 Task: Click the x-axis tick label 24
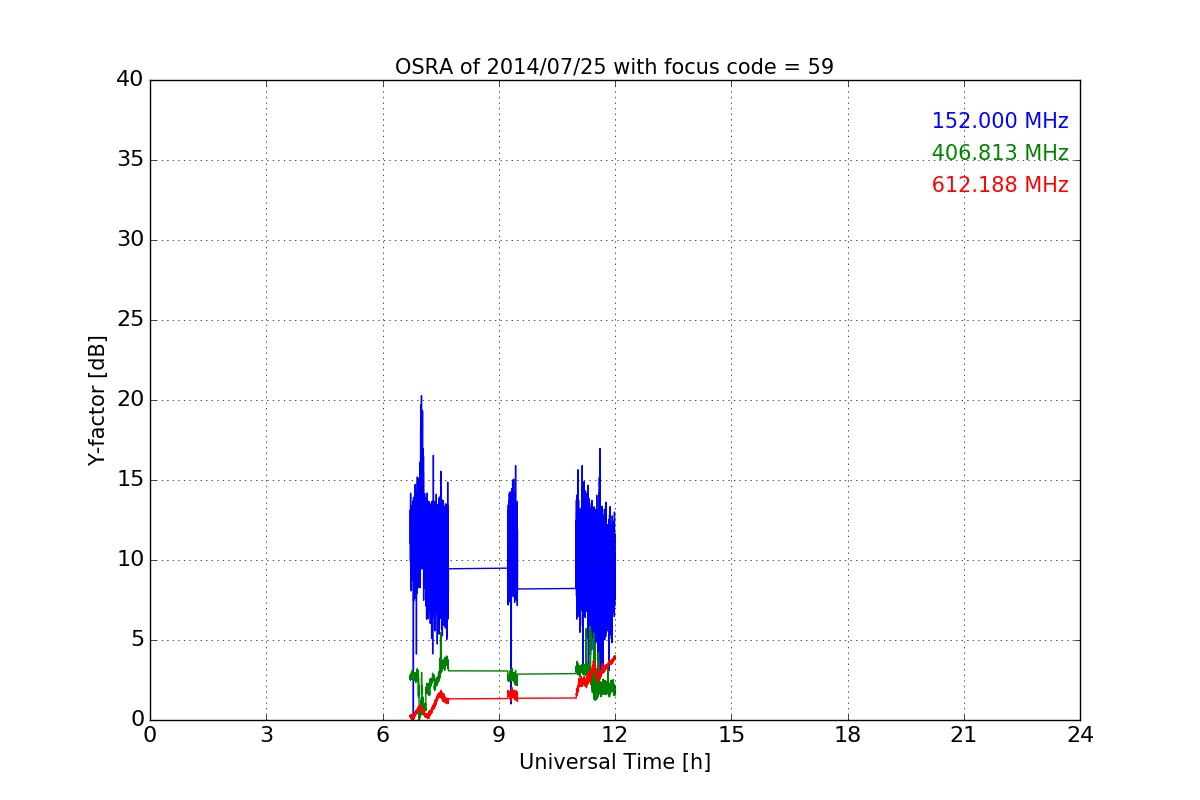point(1080,735)
